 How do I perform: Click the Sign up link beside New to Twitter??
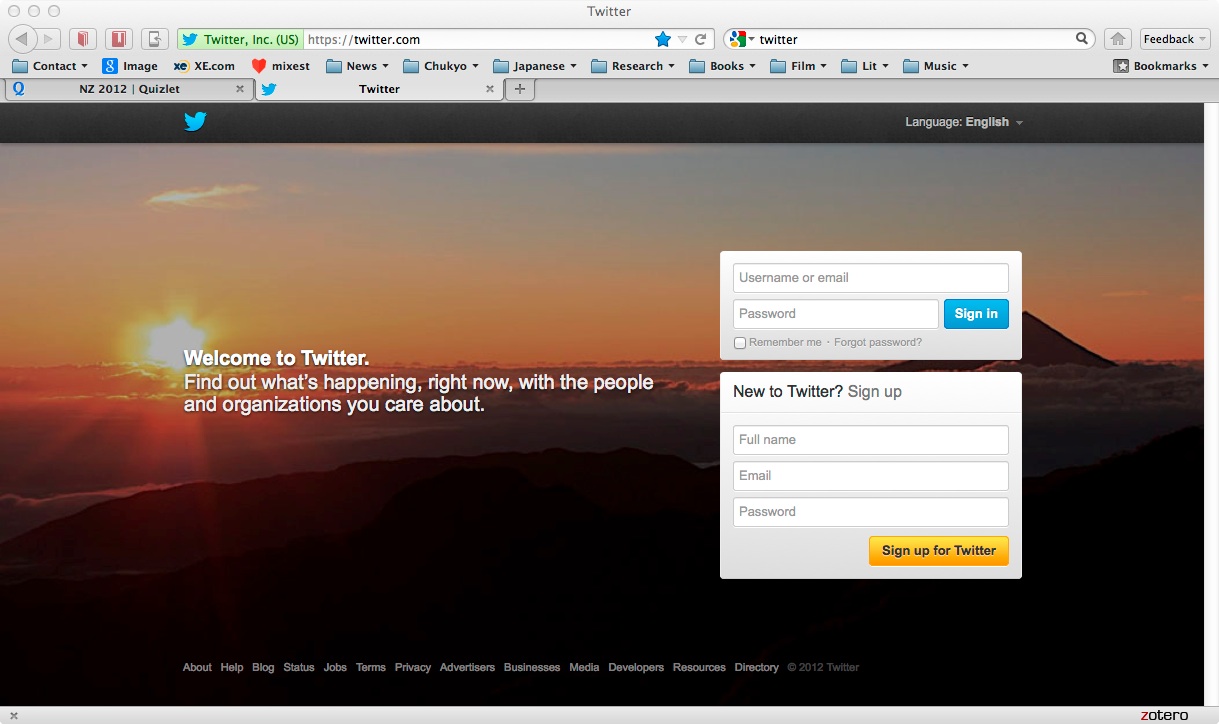pos(874,392)
